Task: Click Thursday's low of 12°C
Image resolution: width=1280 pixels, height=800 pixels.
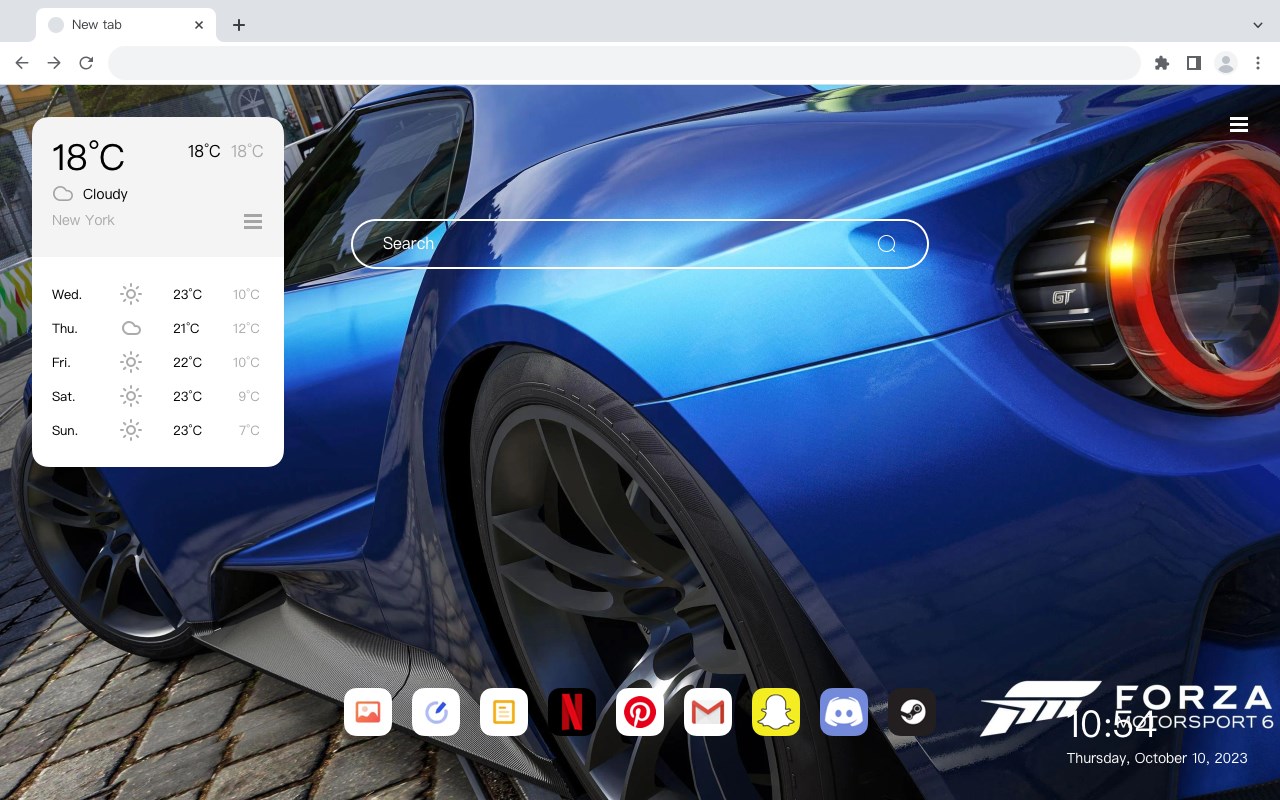Action: 246,329
